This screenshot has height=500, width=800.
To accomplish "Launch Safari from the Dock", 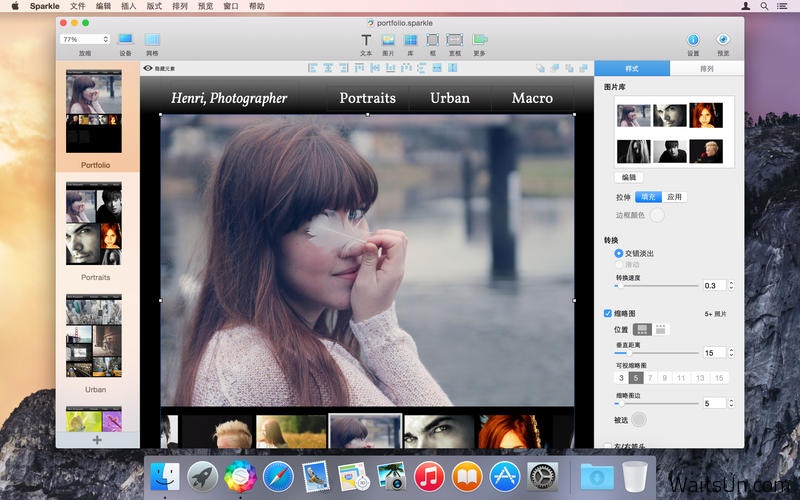I will (x=278, y=477).
